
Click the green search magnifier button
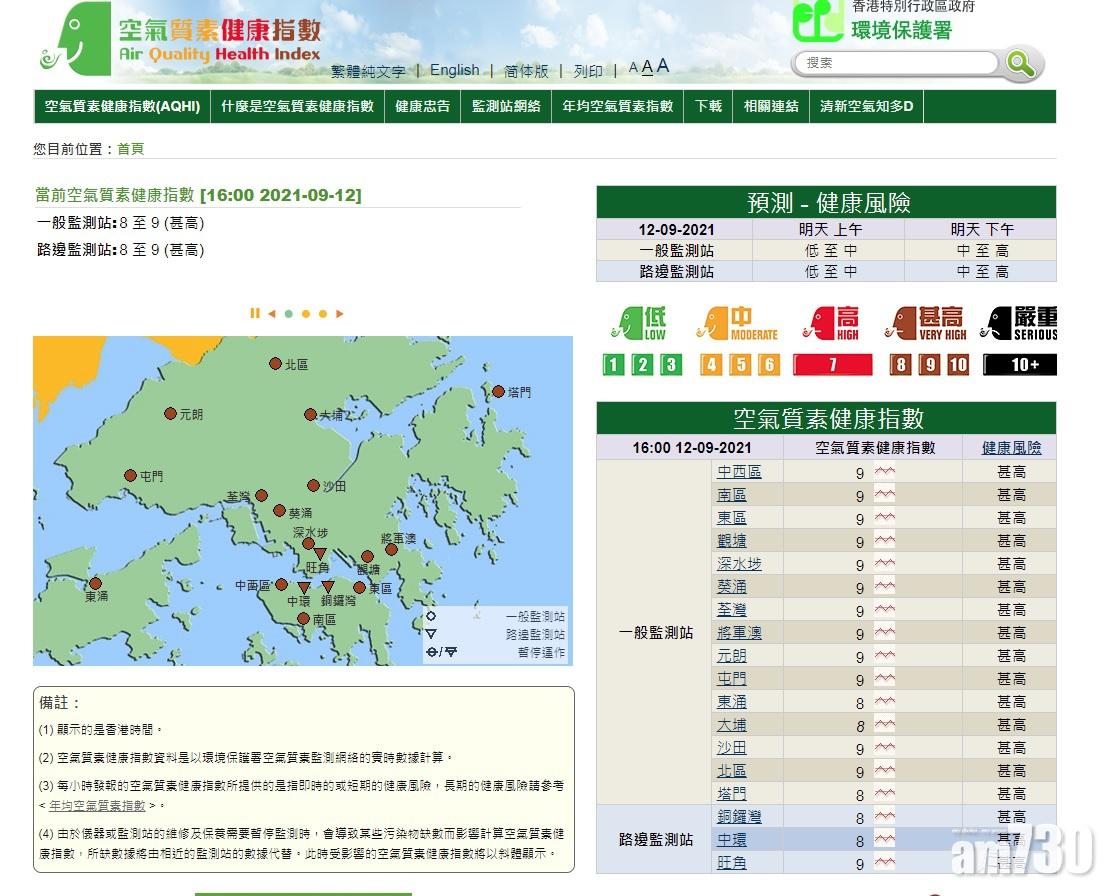[1020, 64]
